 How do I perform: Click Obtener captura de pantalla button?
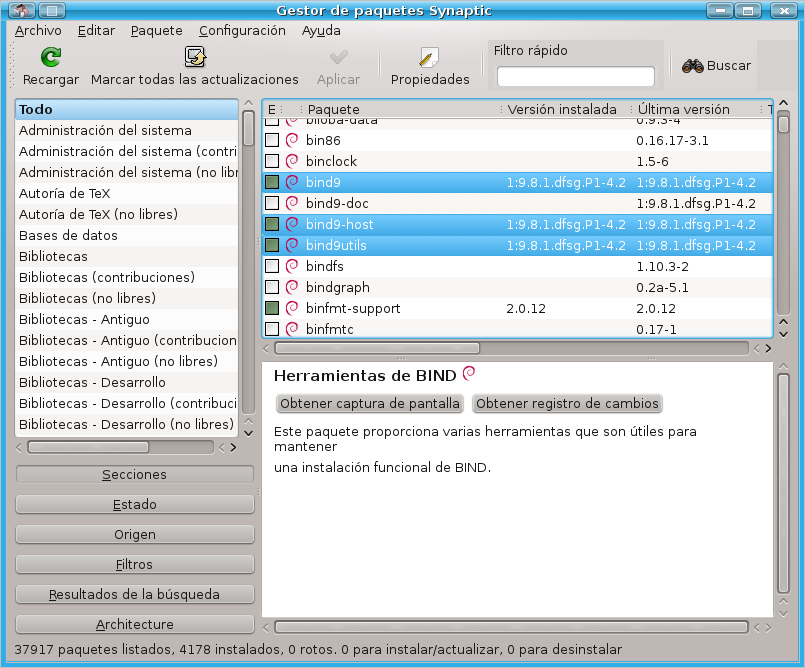coord(370,404)
